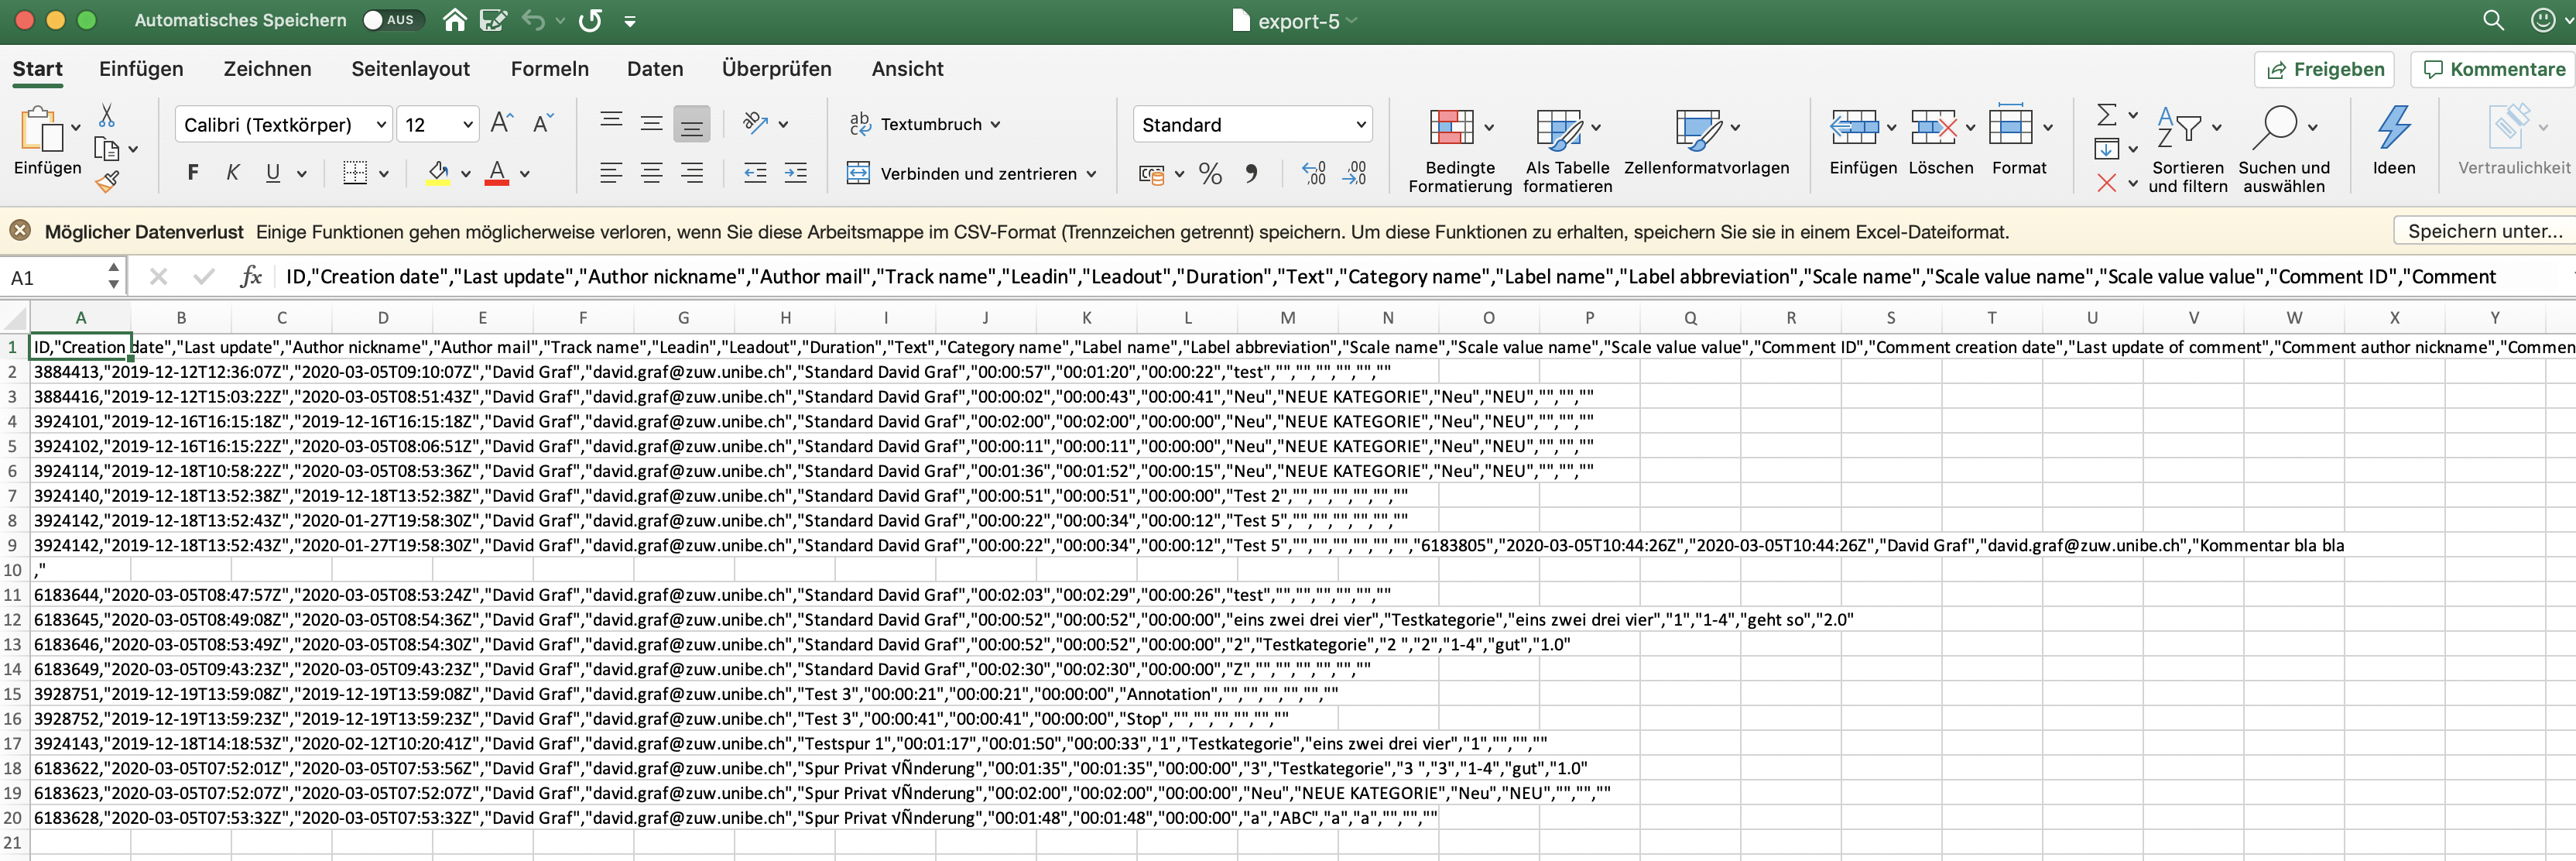Toggle italic K button
Image resolution: width=2576 pixels, height=861 pixels.
tap(232, 173)
